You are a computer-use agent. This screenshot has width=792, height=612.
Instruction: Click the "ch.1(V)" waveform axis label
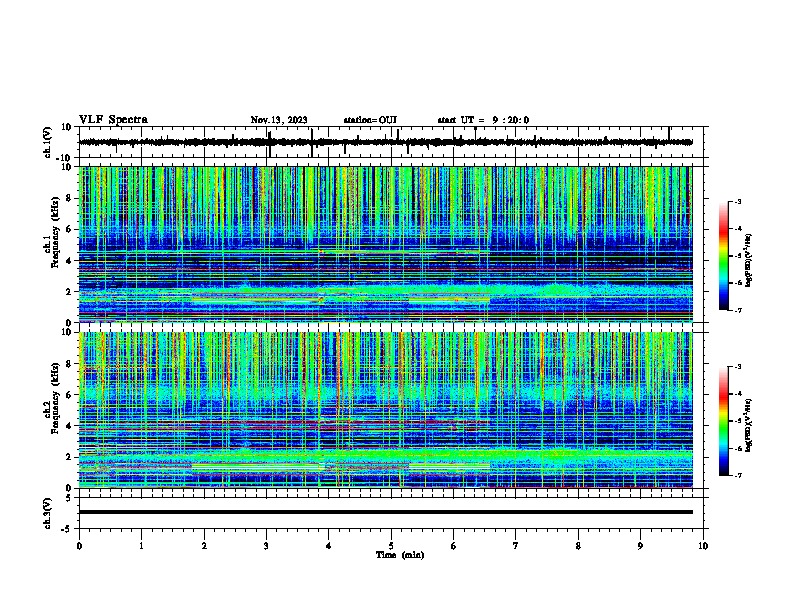click(x=48, y=142)
